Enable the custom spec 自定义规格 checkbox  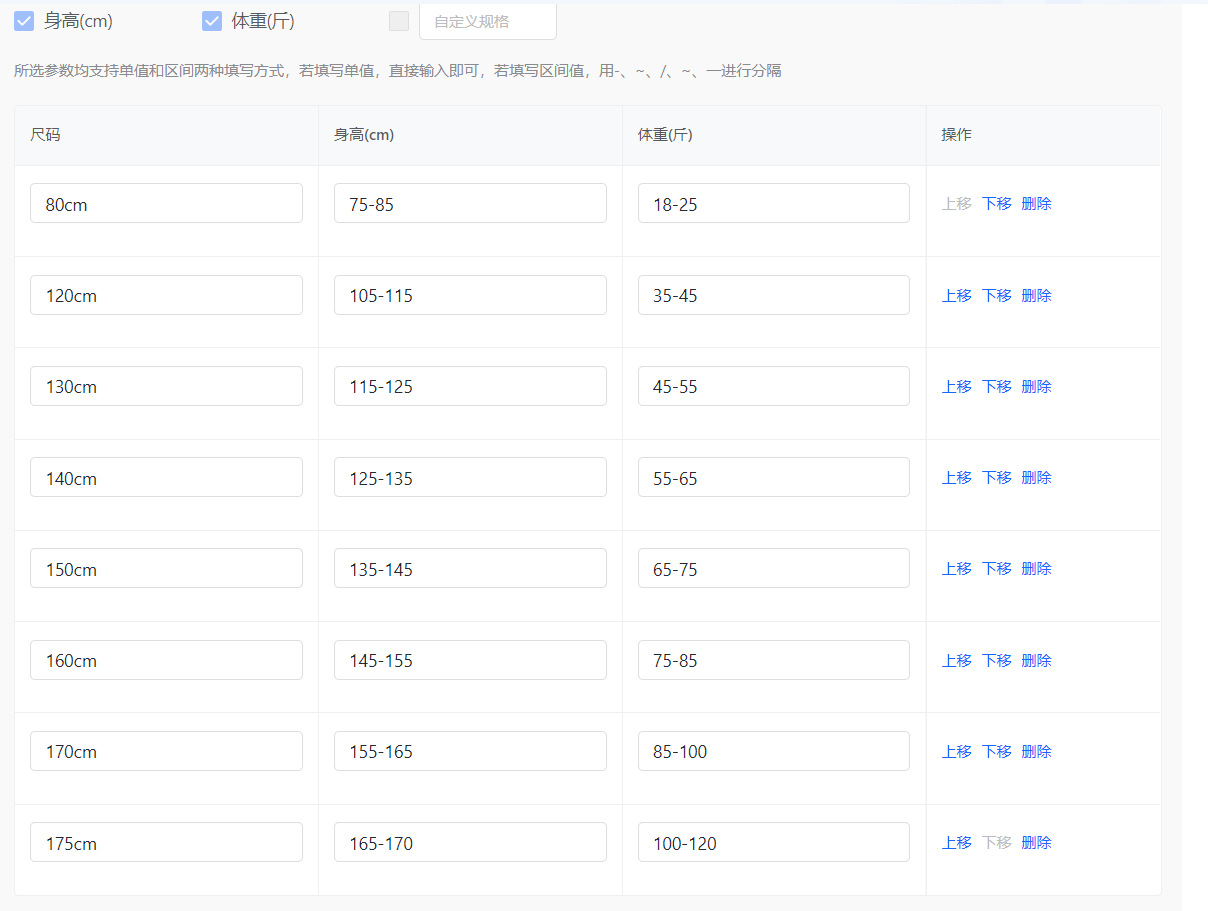[x=399, y=21]
